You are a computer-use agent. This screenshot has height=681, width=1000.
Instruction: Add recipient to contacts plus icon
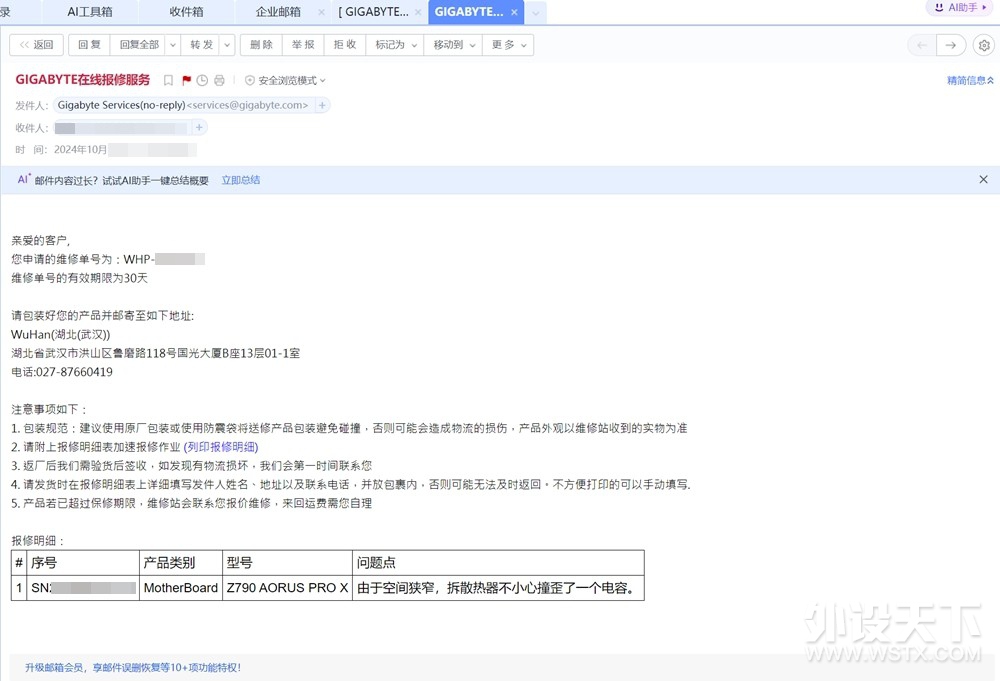(199, 128)
